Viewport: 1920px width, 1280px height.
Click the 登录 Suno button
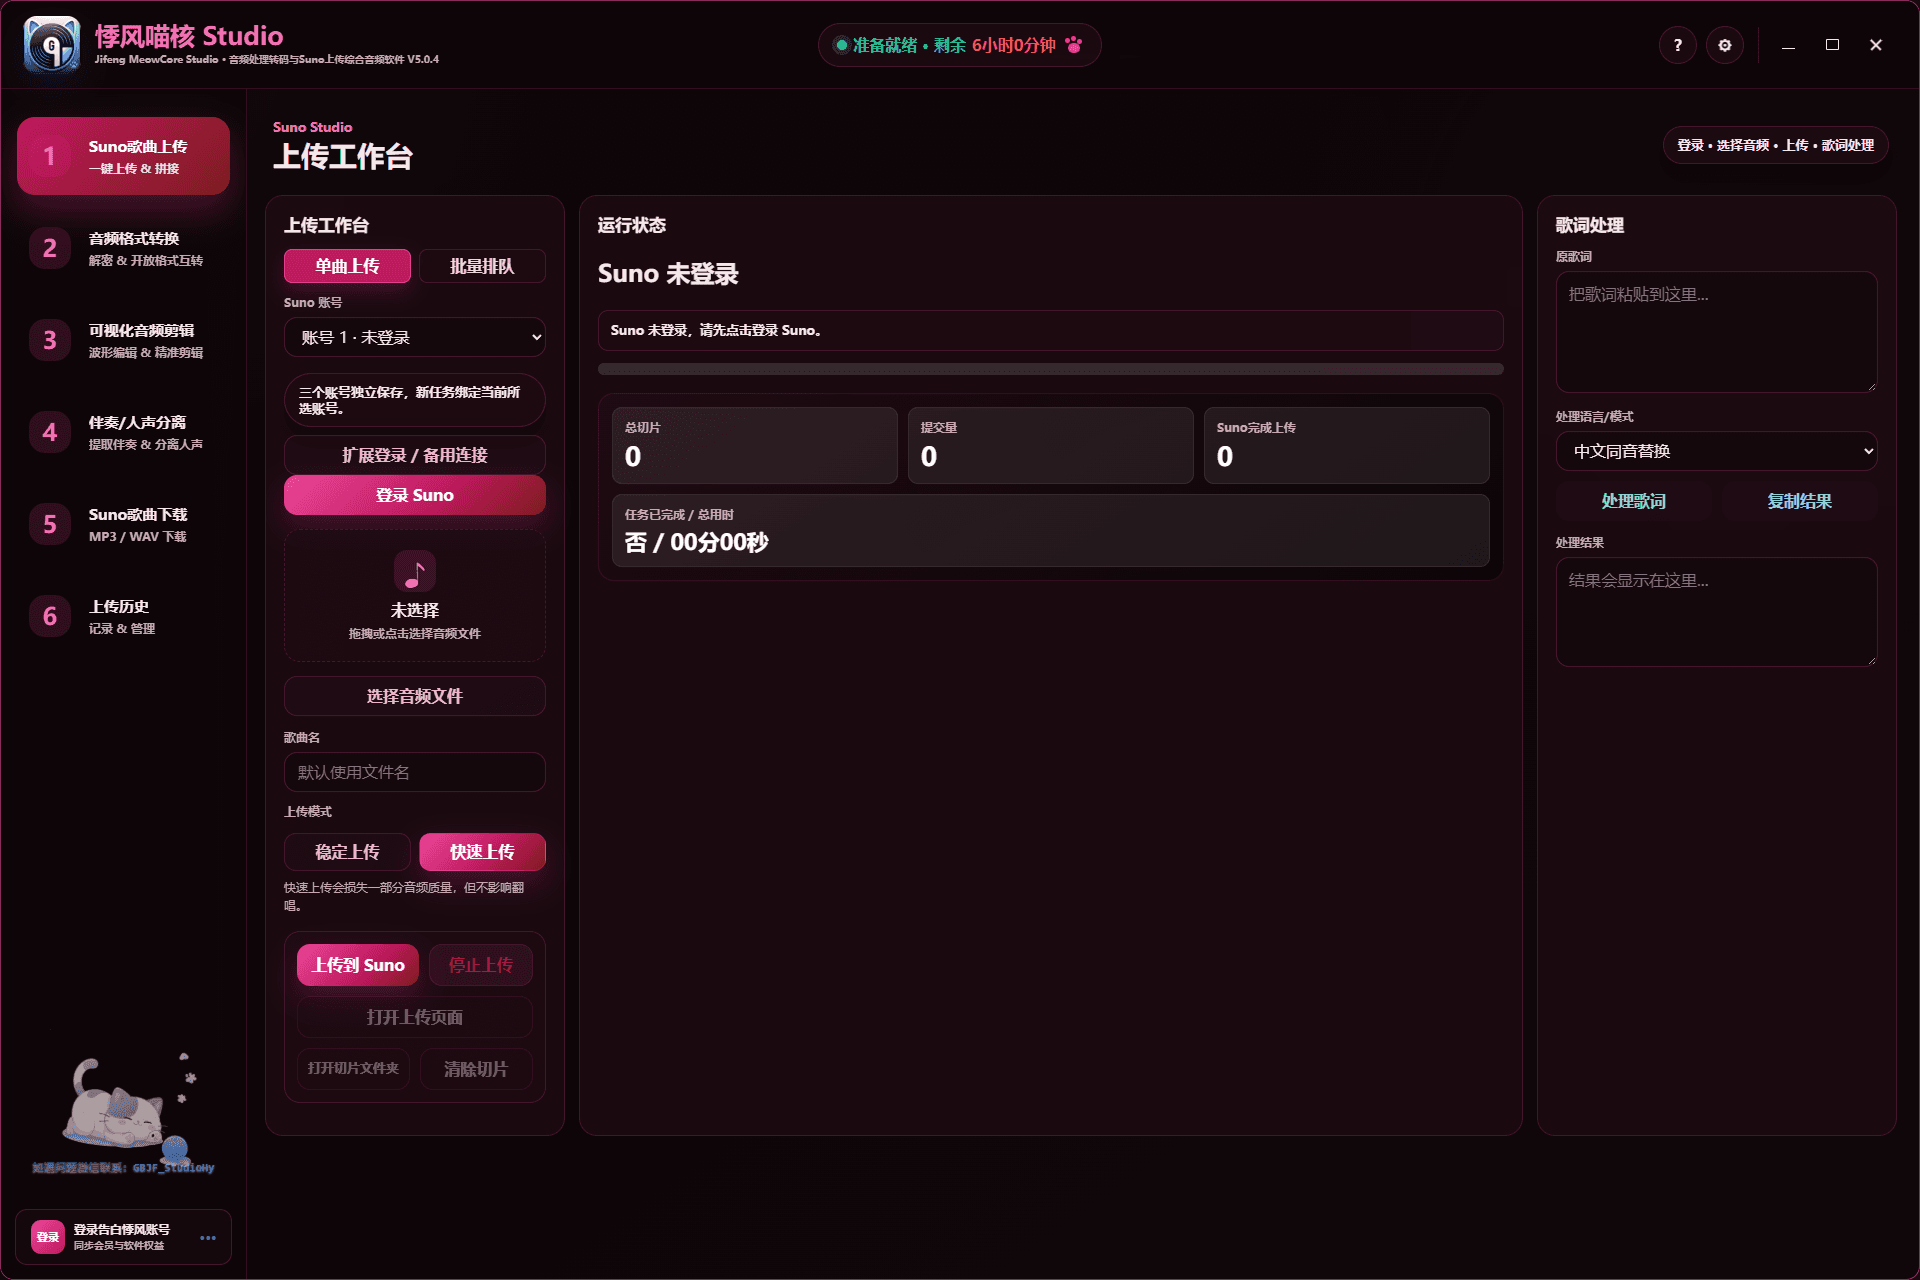[415, 495]
